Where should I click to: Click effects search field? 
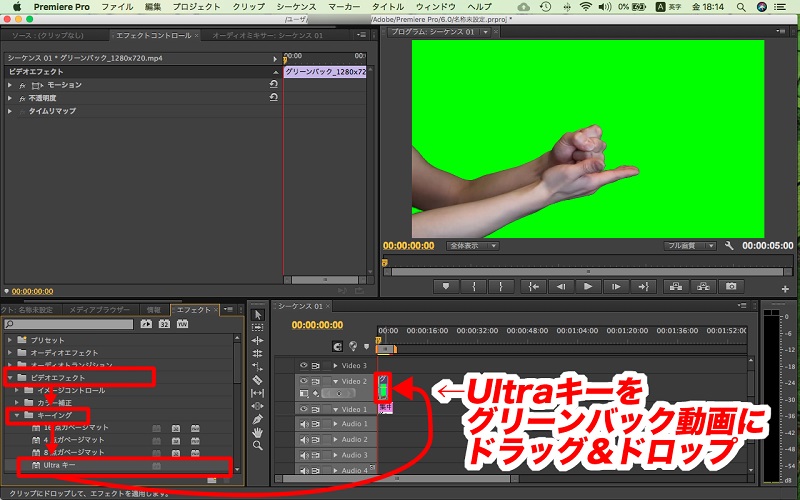(x=69, y=324)
